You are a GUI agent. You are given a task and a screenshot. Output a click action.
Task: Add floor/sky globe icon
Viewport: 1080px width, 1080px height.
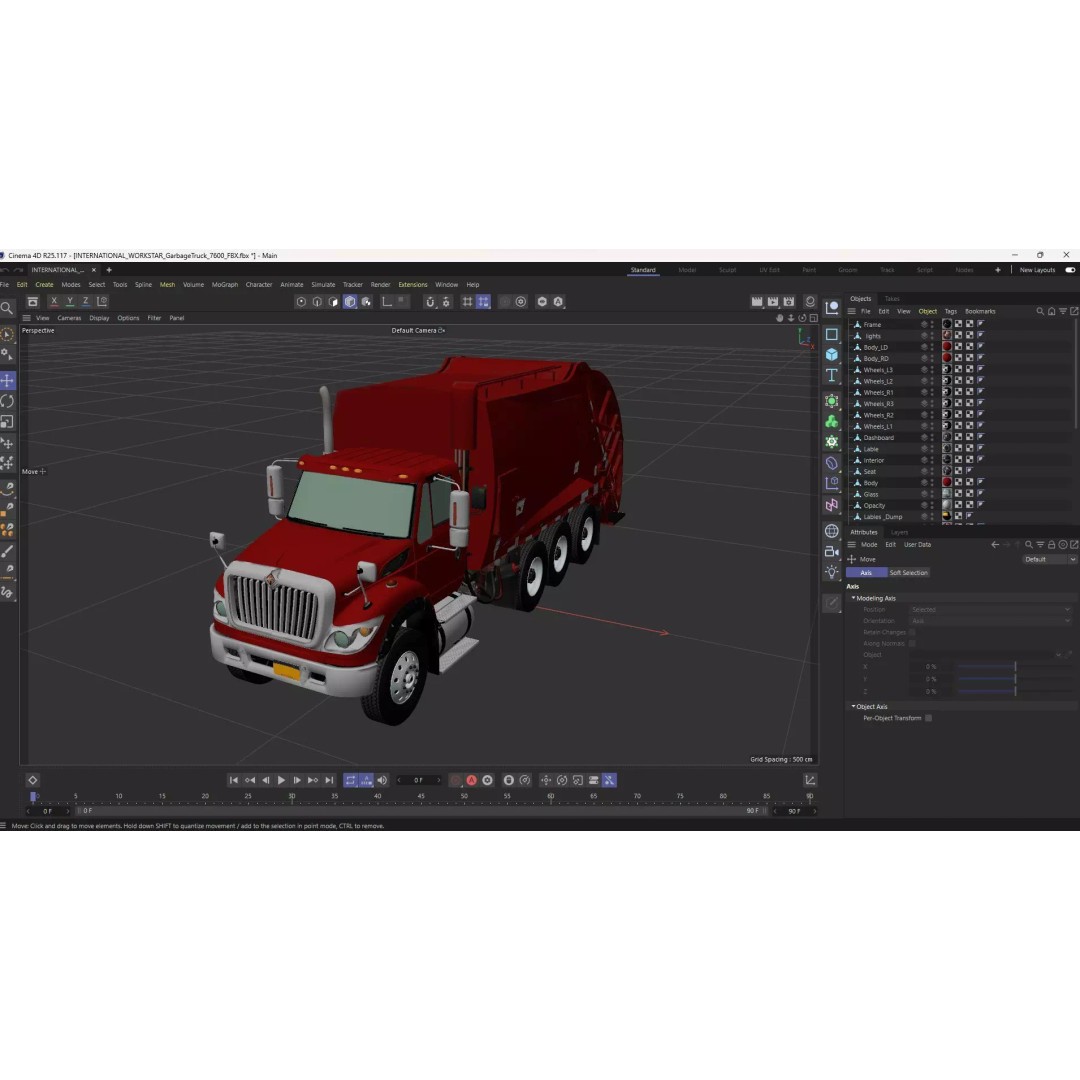832,531
